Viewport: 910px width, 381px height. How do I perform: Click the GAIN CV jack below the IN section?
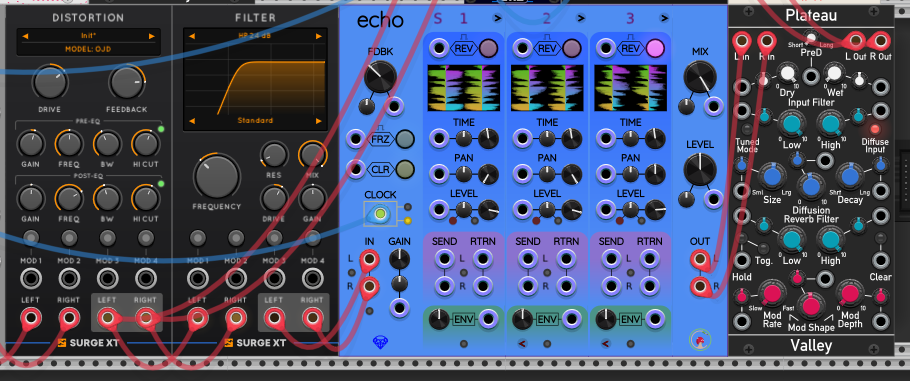pos(399,308)
